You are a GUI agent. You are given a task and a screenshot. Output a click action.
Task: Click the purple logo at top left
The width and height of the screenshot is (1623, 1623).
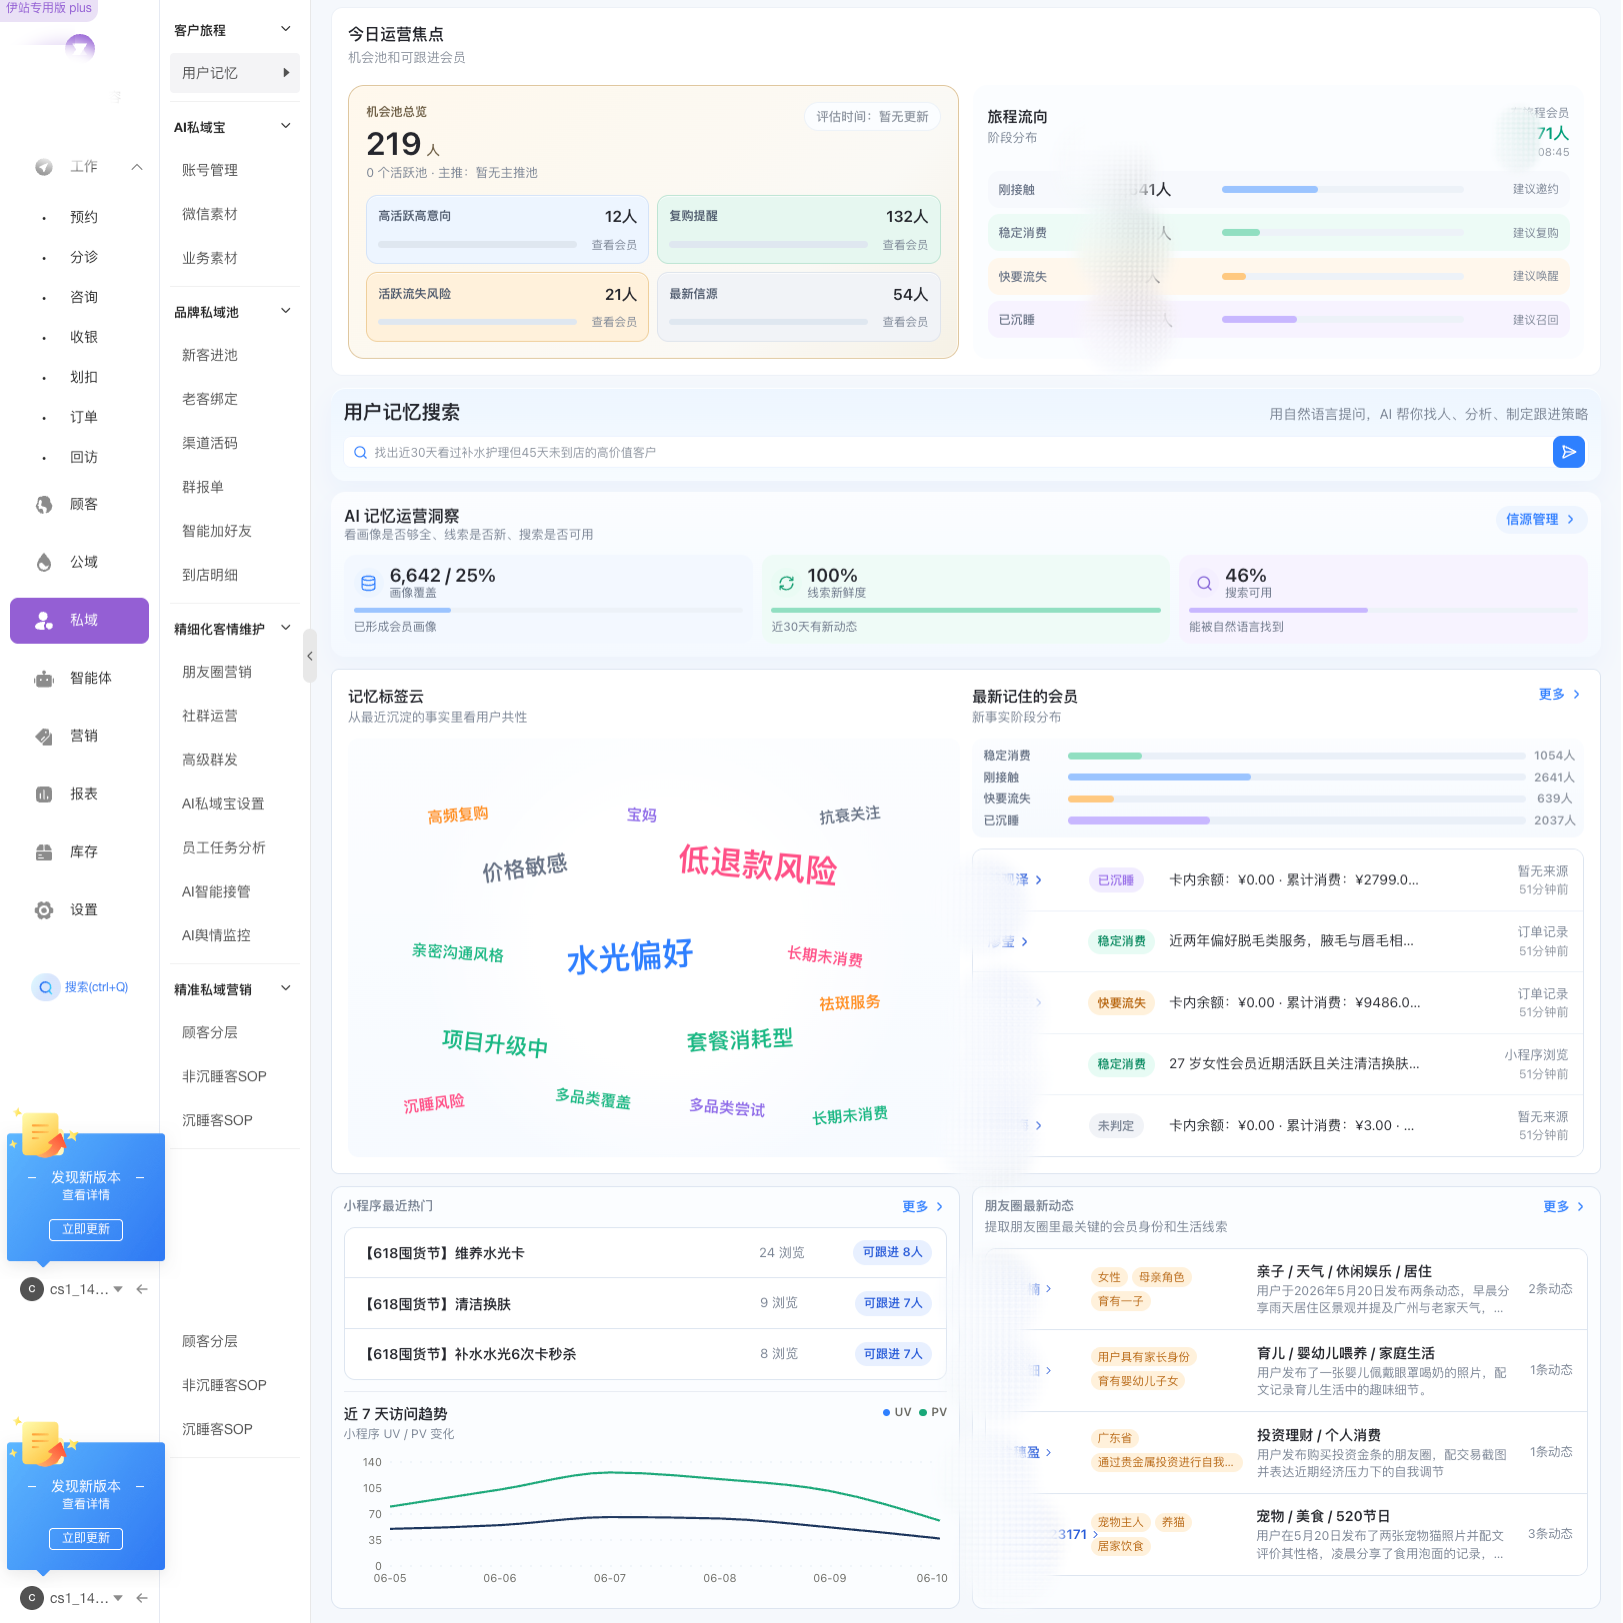(x=80, y=46)
